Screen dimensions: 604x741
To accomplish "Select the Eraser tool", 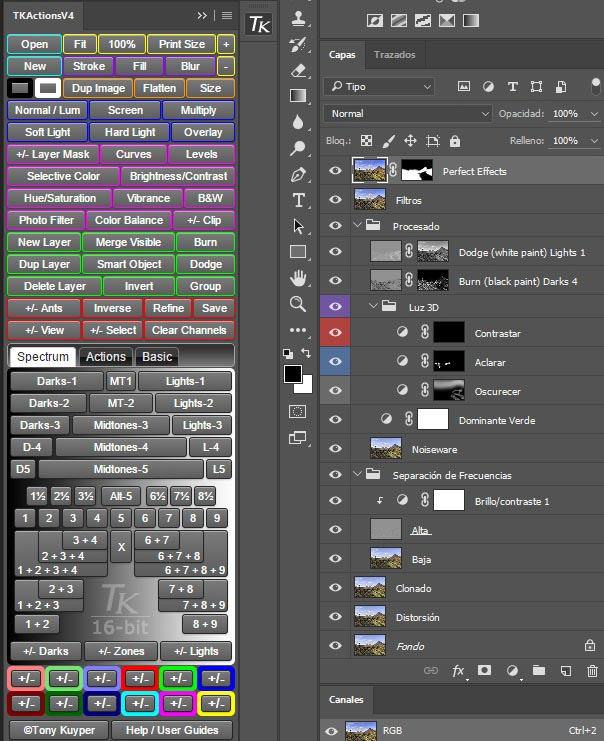I will pos(298,70).
